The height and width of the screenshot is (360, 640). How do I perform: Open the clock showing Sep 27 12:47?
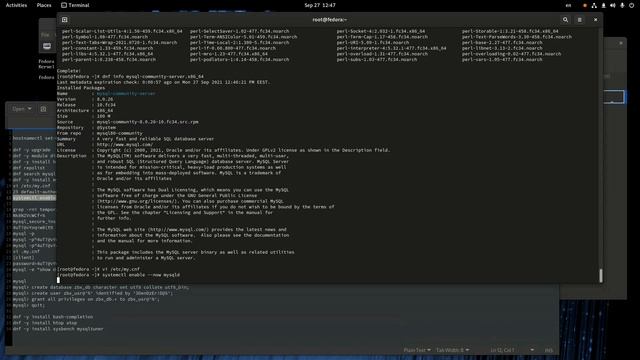pos(320,5)
